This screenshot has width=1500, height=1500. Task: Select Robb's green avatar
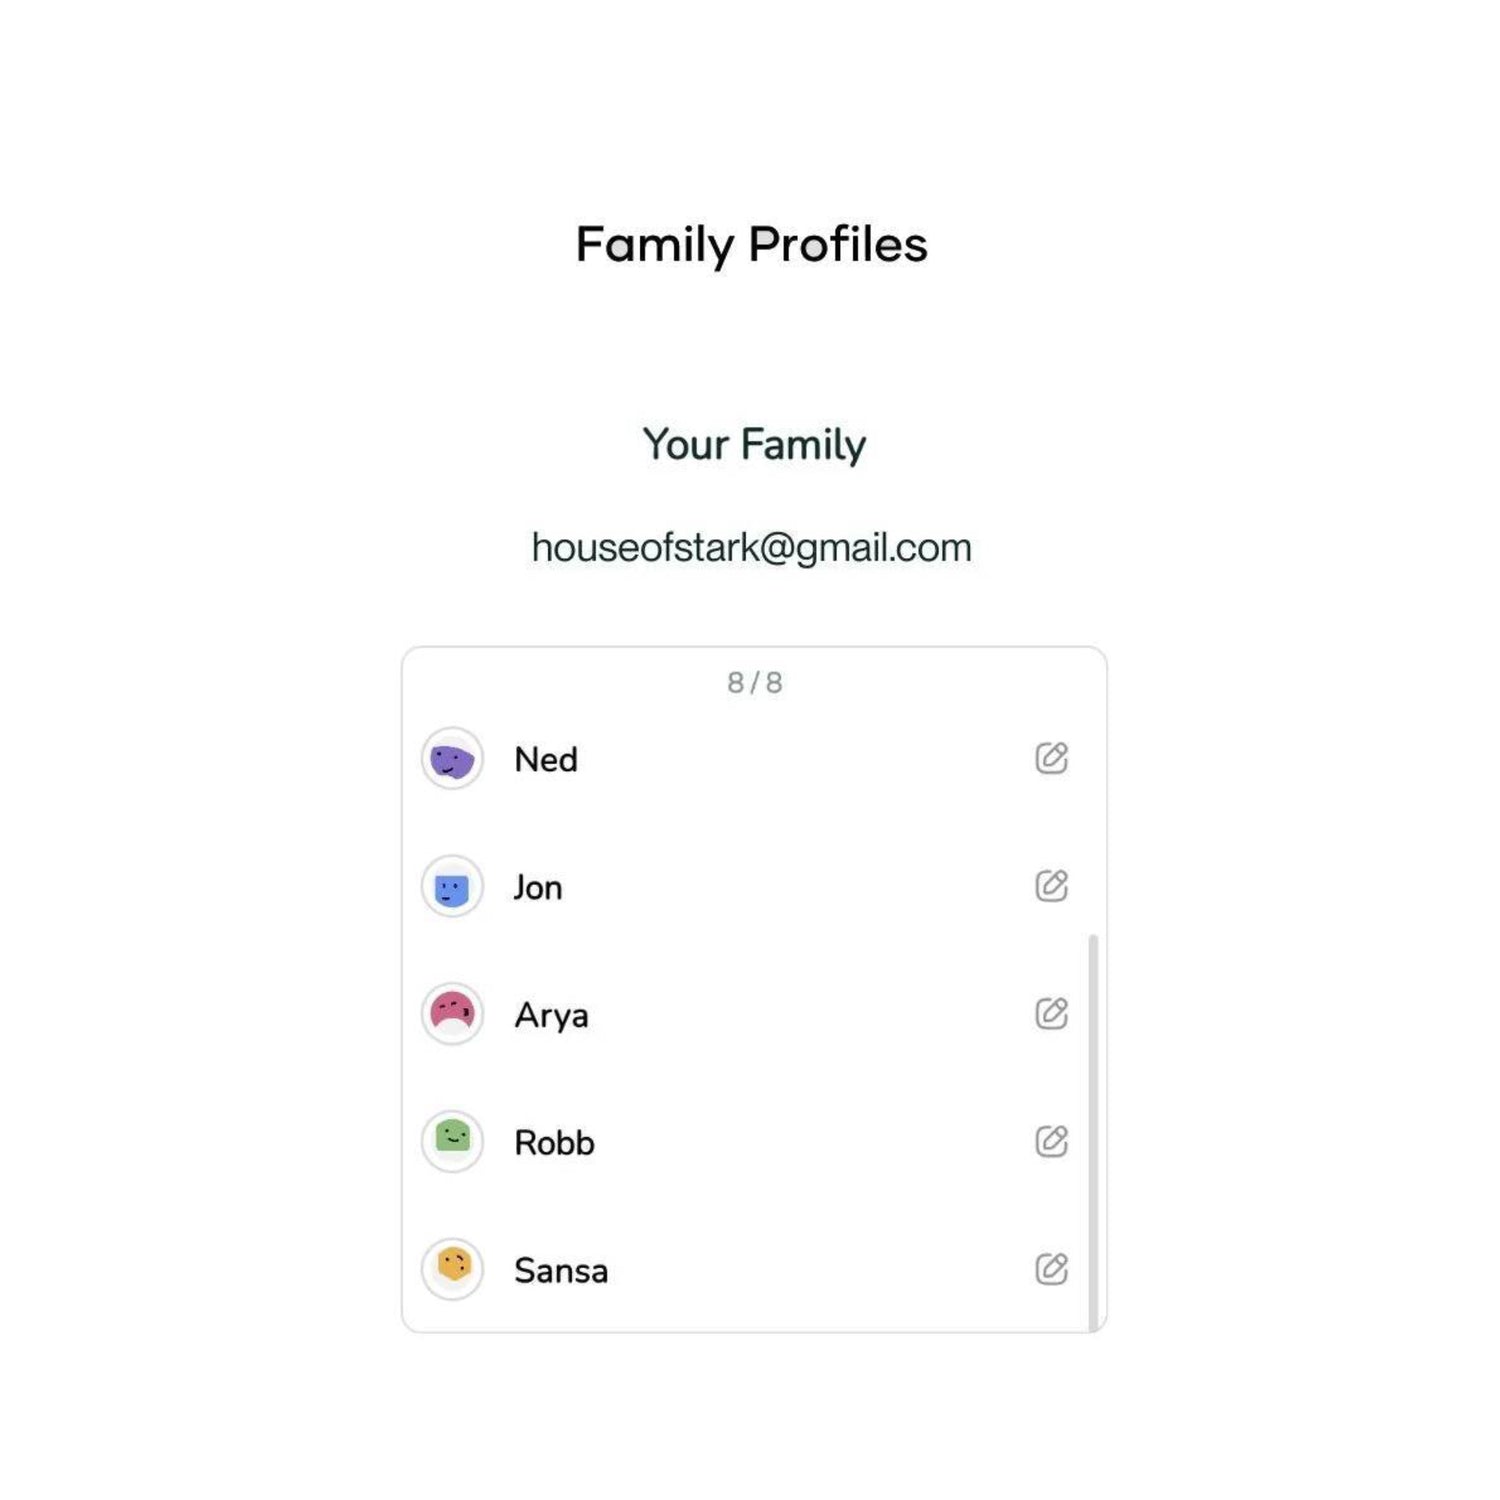(x=452, y=1141)
